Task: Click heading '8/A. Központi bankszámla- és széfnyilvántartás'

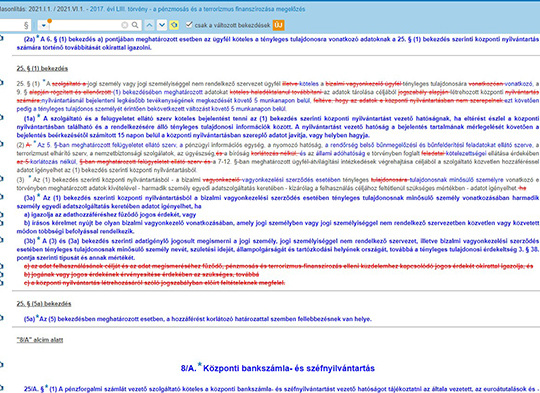Action: pyautogui.click(x=278, y=368)
